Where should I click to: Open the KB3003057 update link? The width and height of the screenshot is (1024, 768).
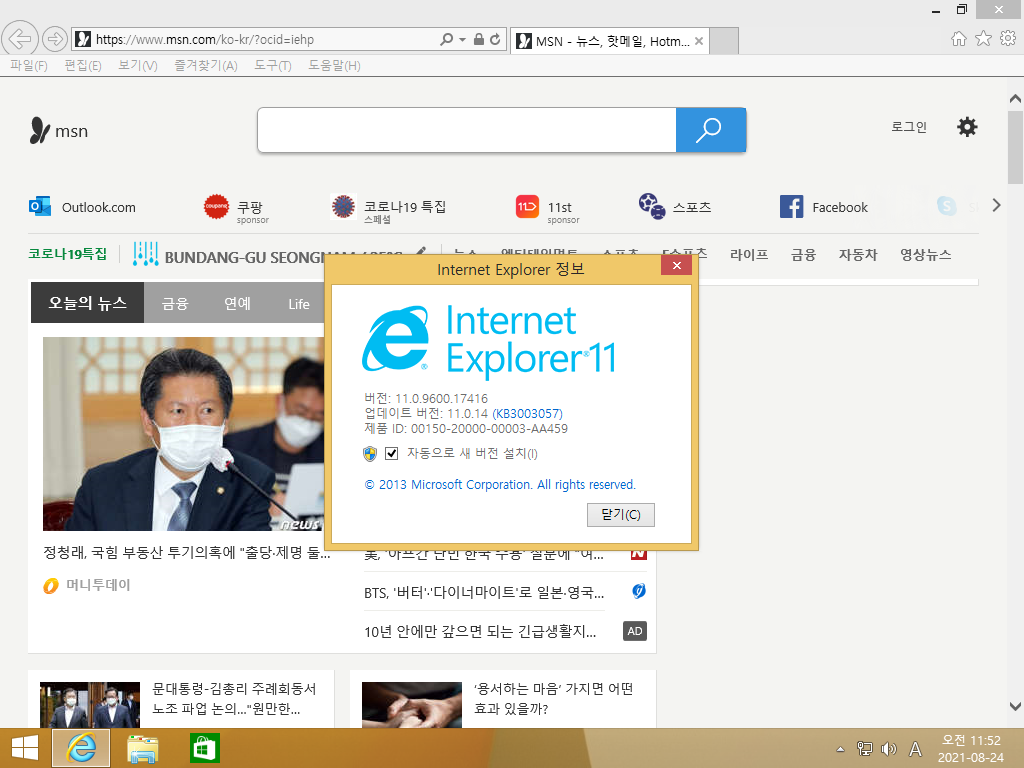coord(528,413)
